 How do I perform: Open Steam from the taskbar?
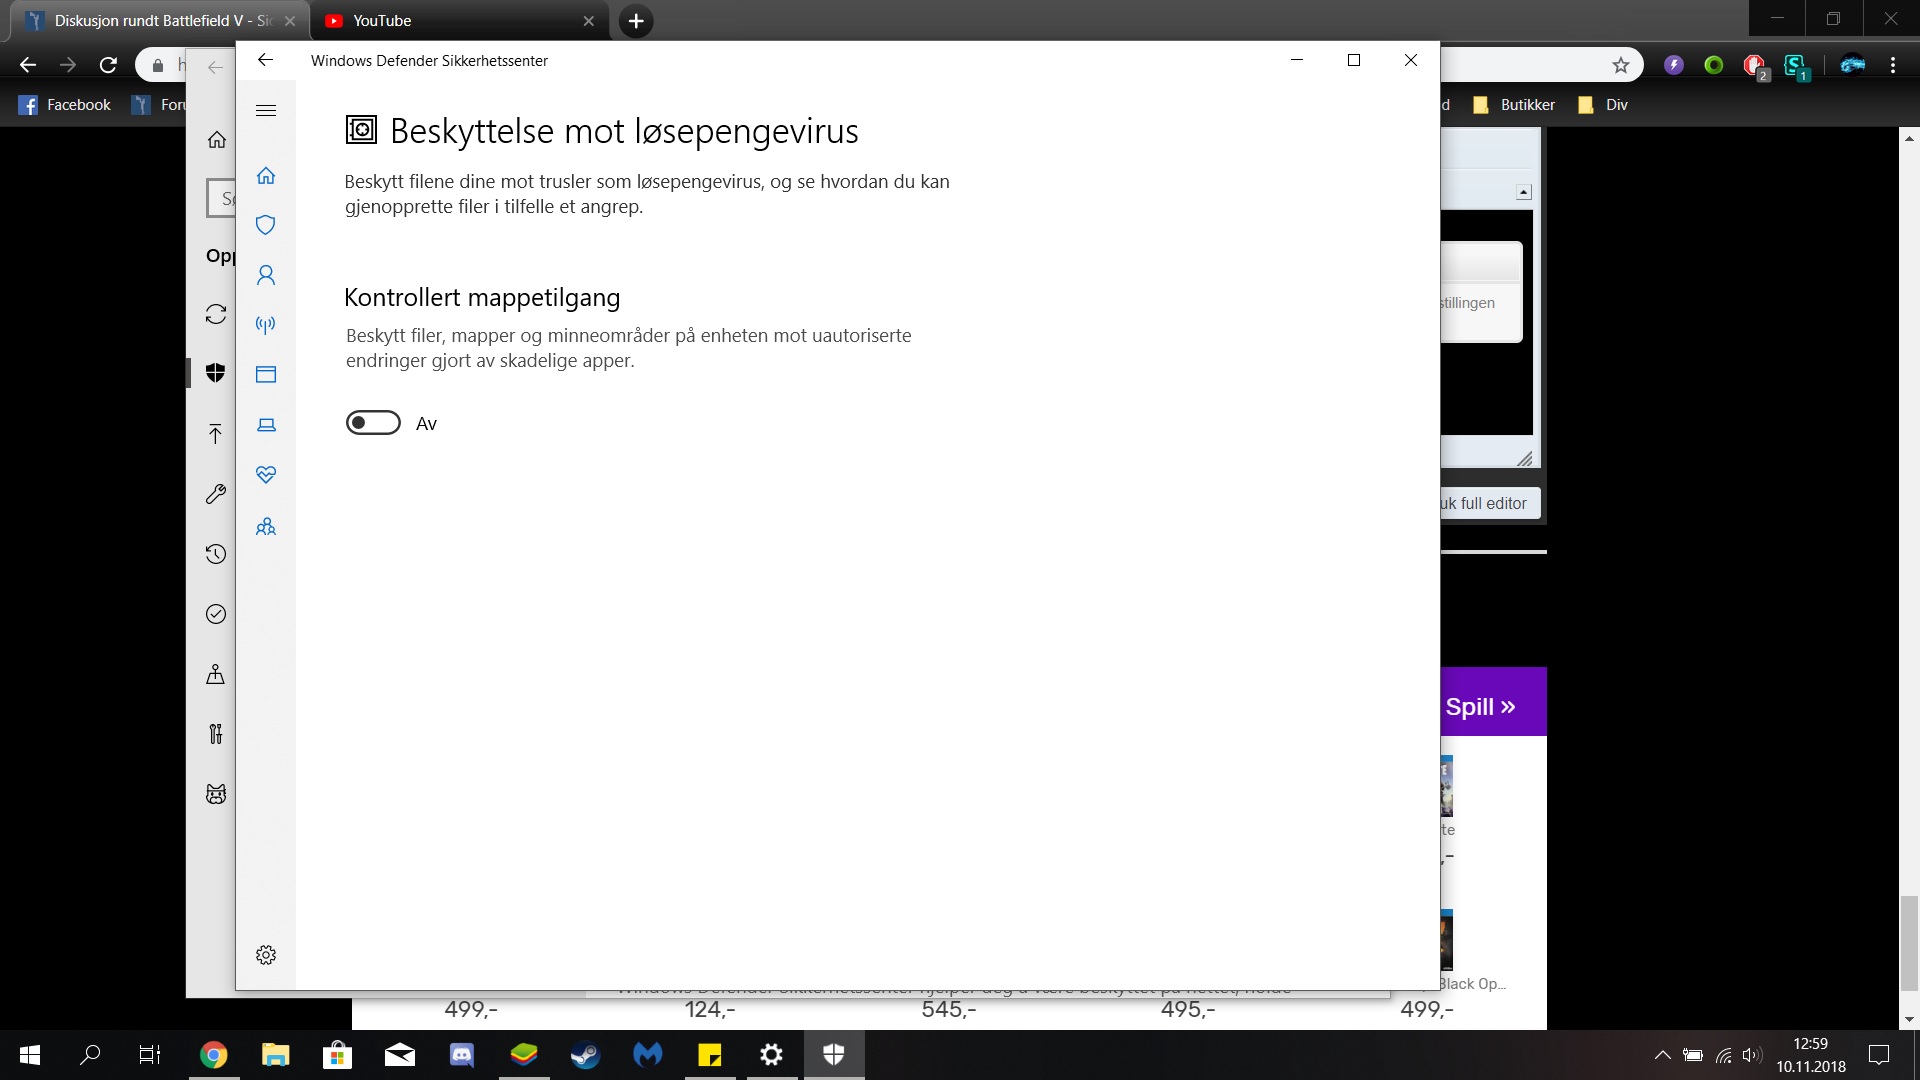586,1055
